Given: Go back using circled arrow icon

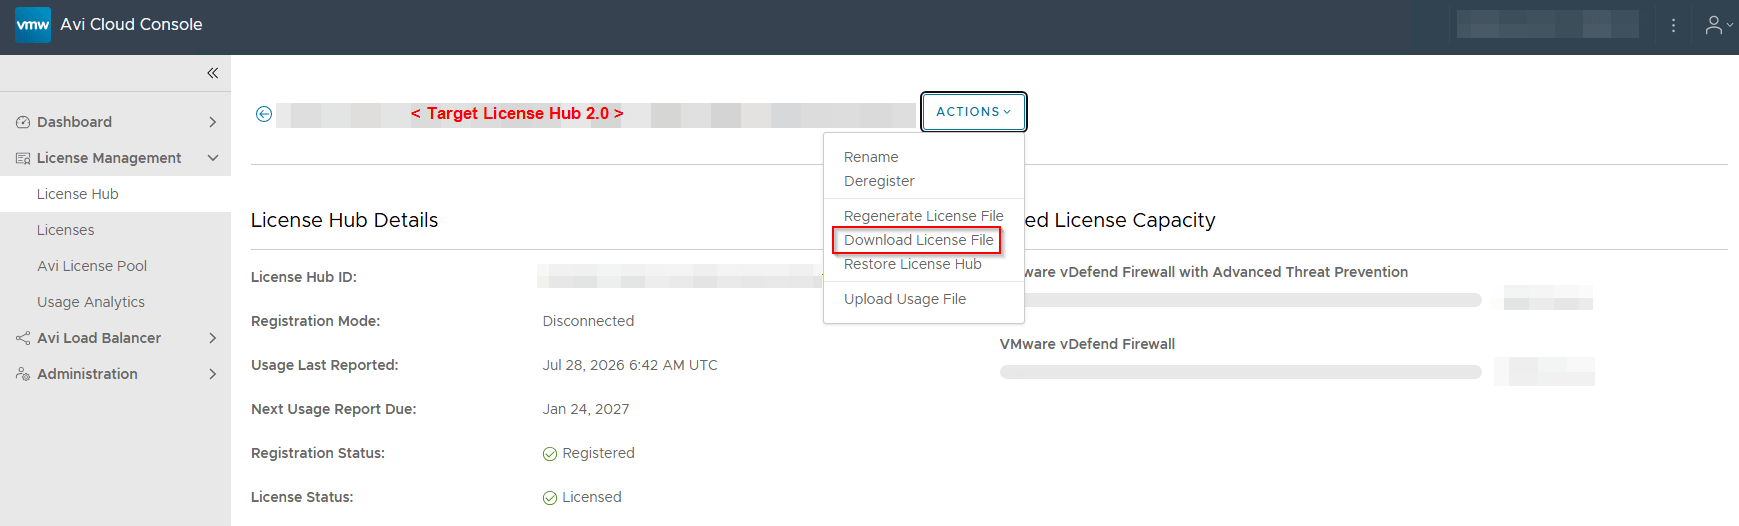Looking at the screenshot, I should tap(264, 114).
